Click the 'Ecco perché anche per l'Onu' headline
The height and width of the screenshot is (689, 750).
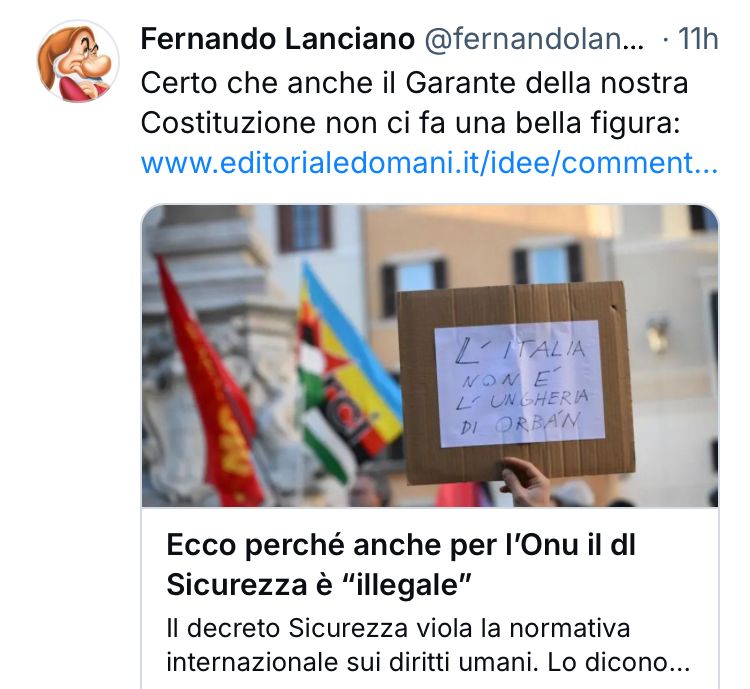point(401,545)
